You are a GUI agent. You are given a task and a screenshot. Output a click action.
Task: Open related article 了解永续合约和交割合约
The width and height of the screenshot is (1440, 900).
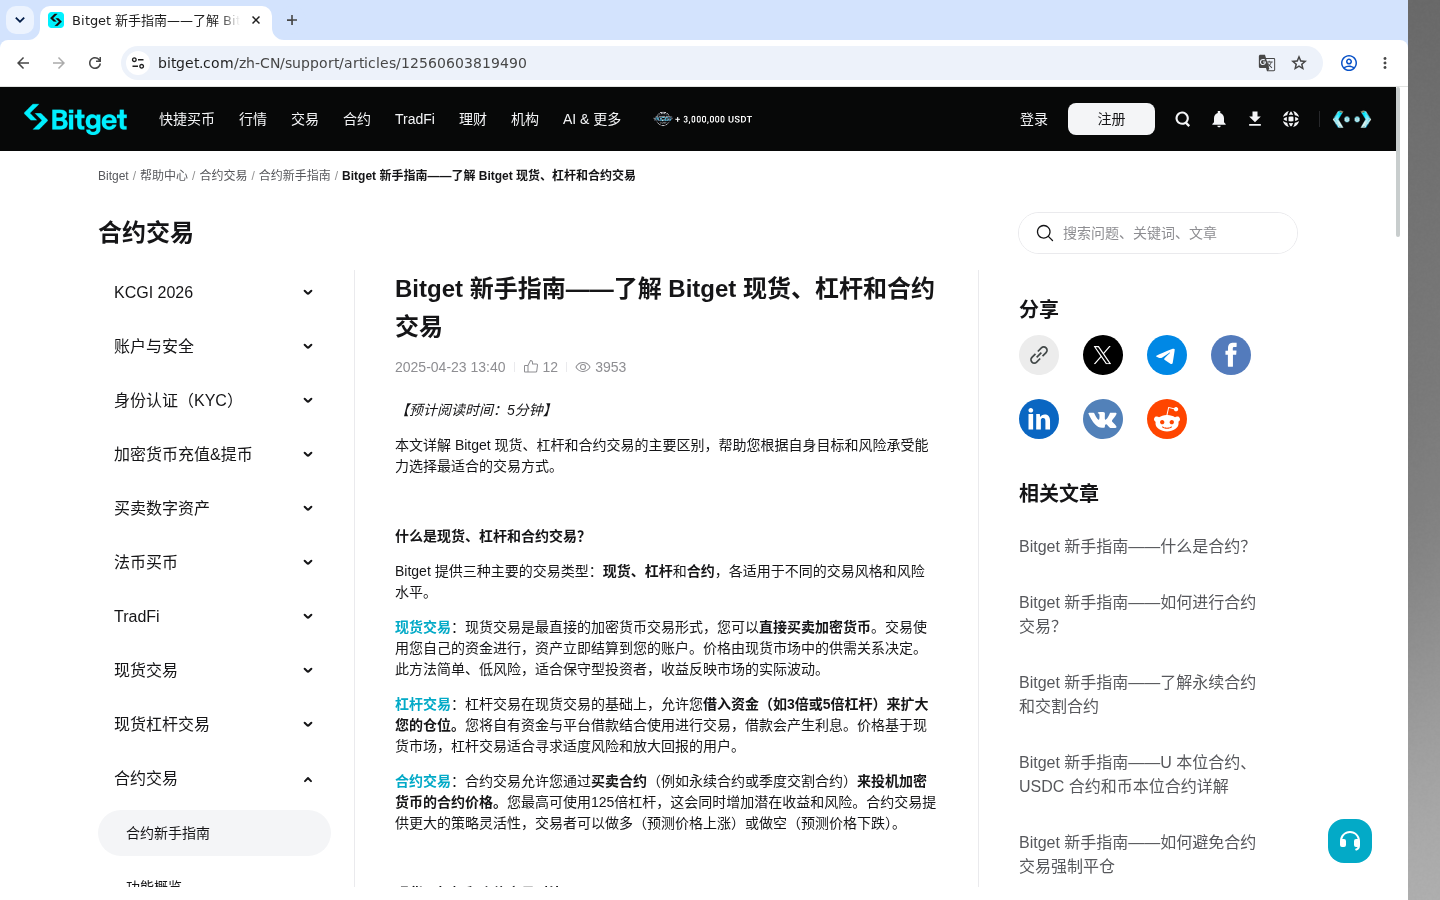click(x=1138, y=694)
